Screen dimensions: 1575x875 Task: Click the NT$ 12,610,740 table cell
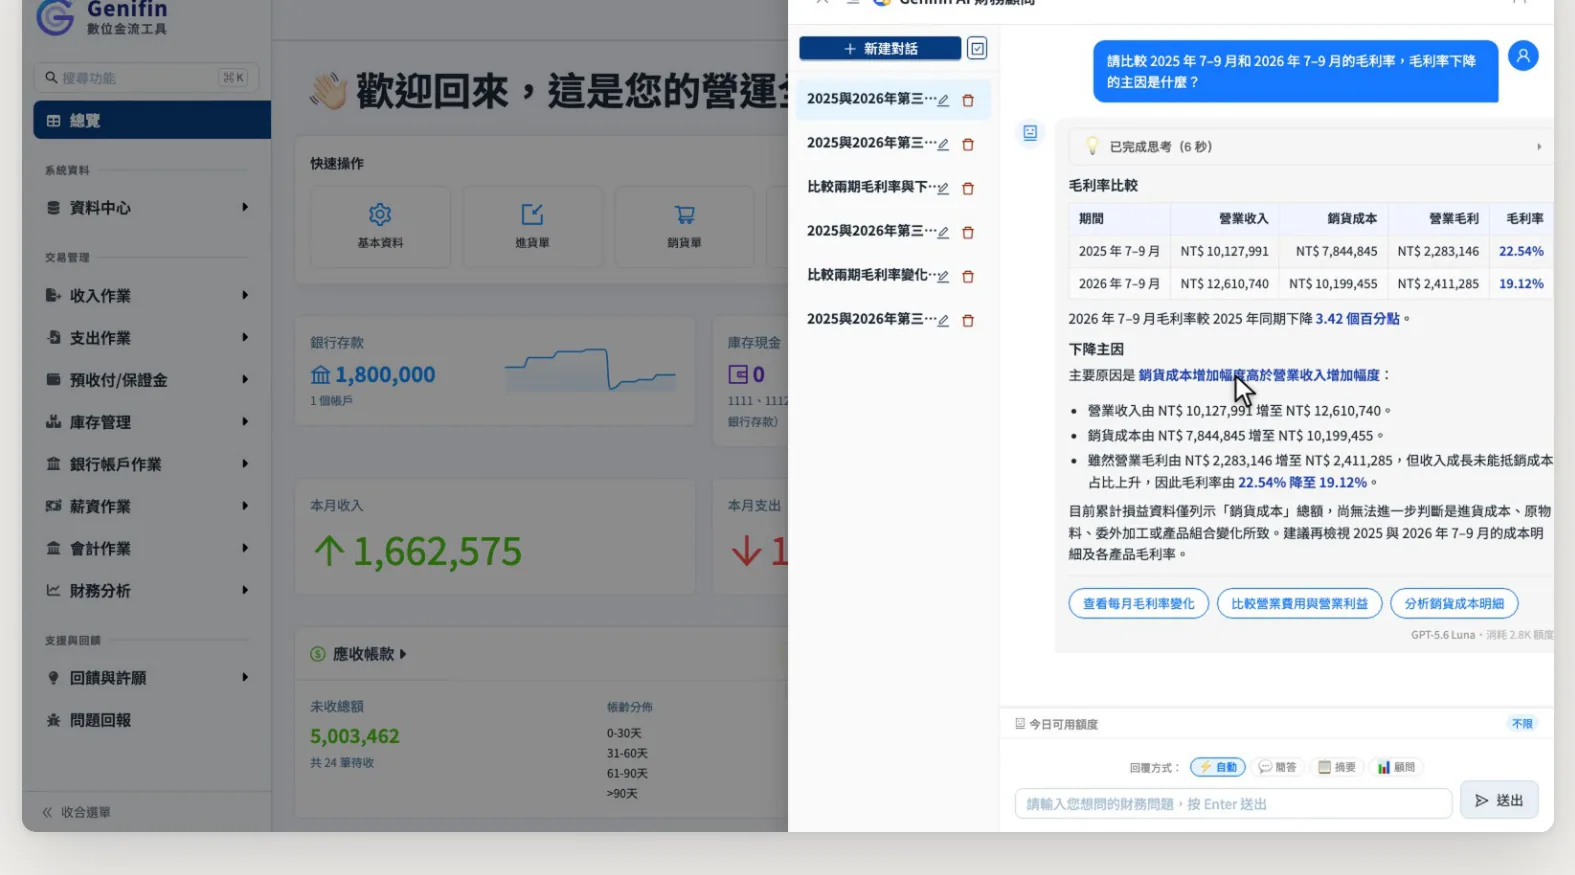click(1224, 283)
